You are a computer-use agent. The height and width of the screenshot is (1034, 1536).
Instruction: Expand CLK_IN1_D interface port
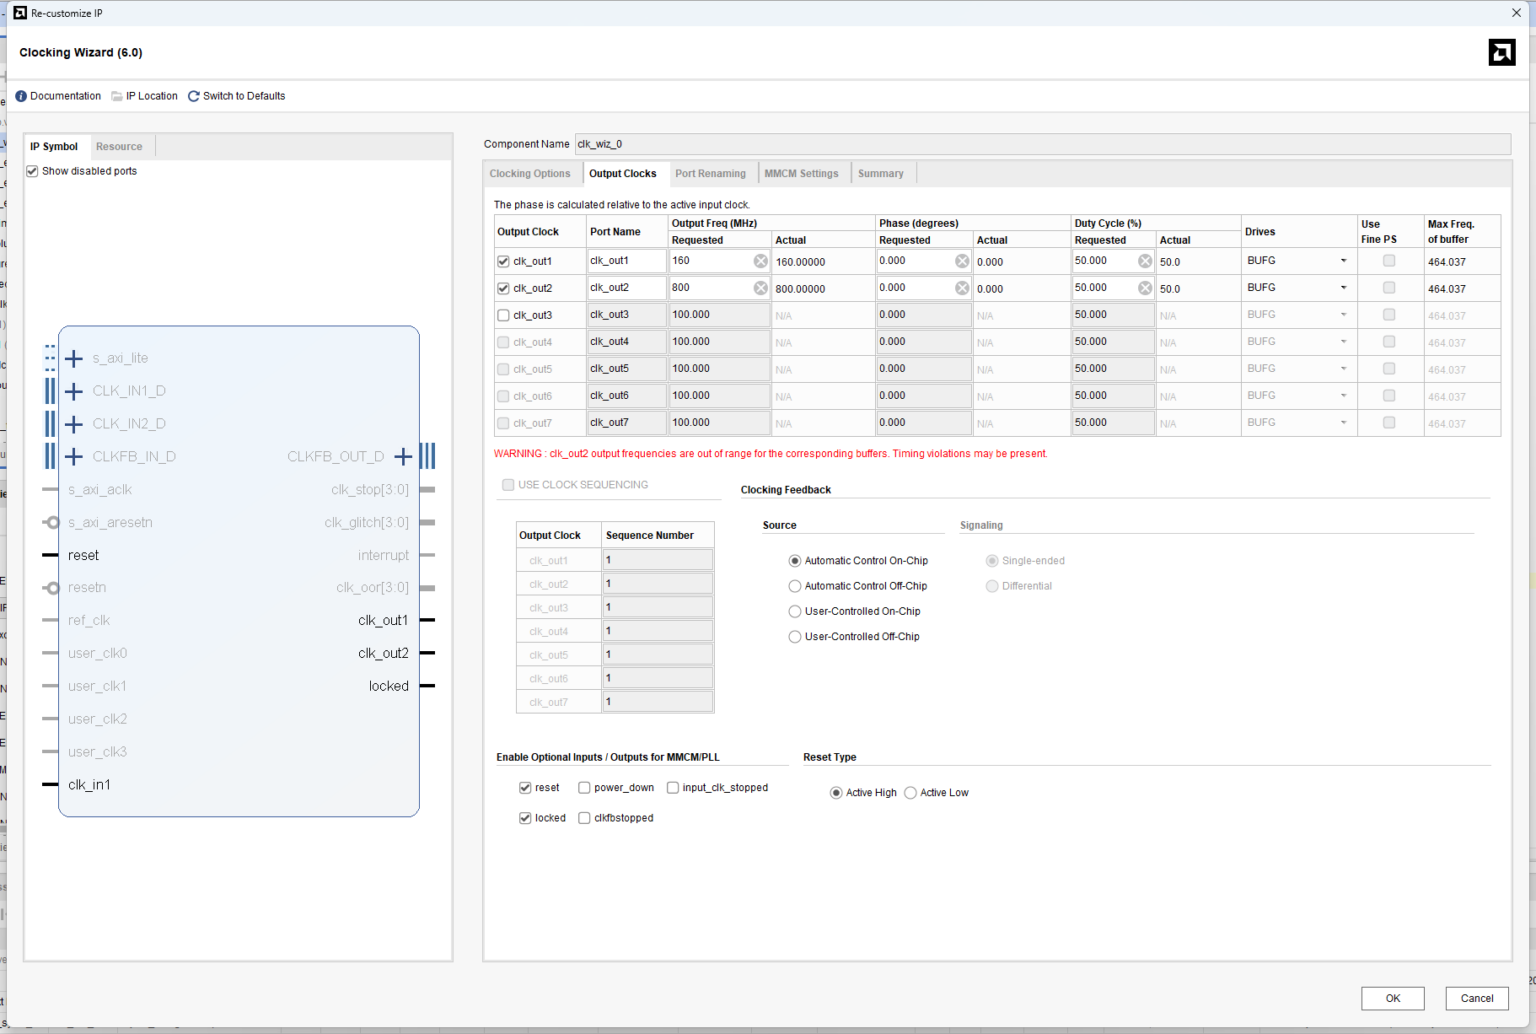74,392
